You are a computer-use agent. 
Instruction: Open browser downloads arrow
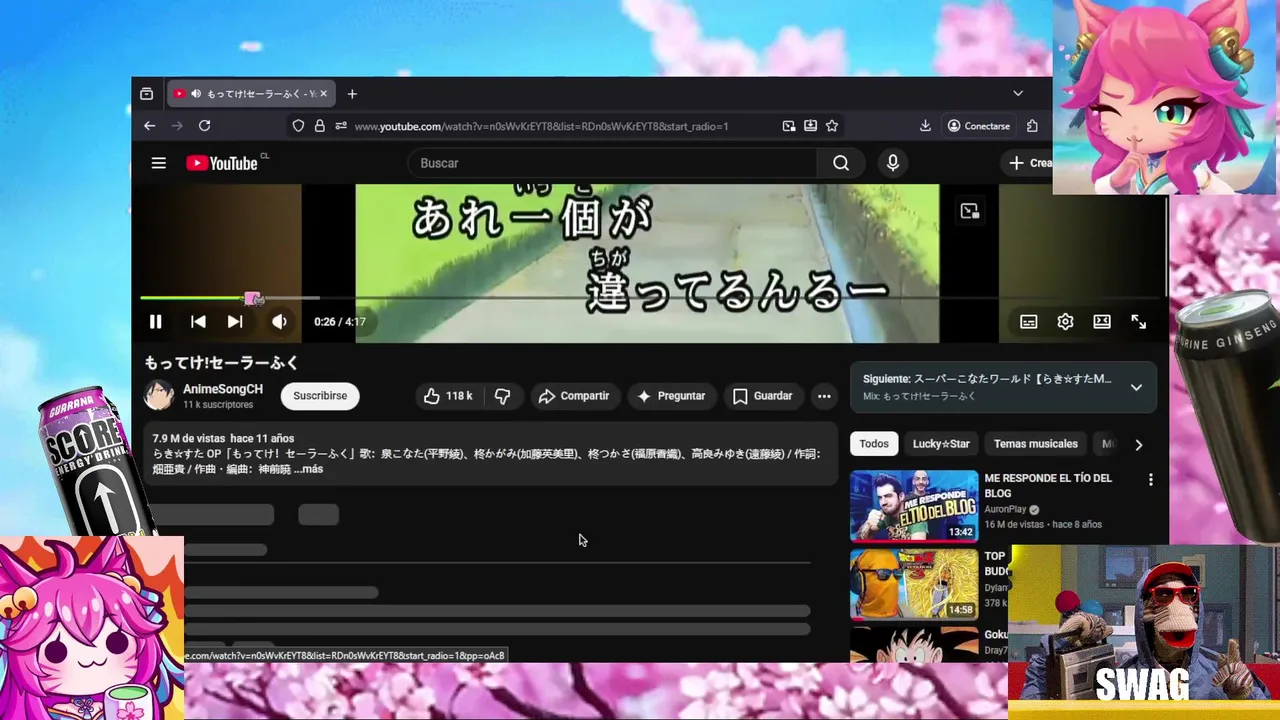[x=925, y=126]
